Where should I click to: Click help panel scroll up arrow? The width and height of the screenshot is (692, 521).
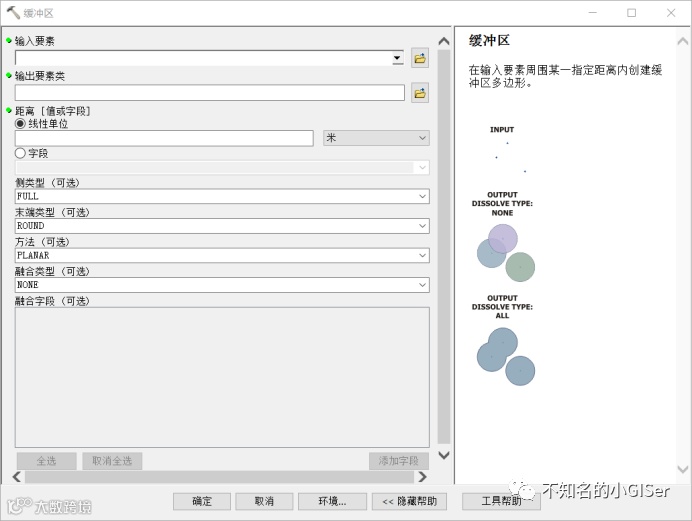click(683, 41)
